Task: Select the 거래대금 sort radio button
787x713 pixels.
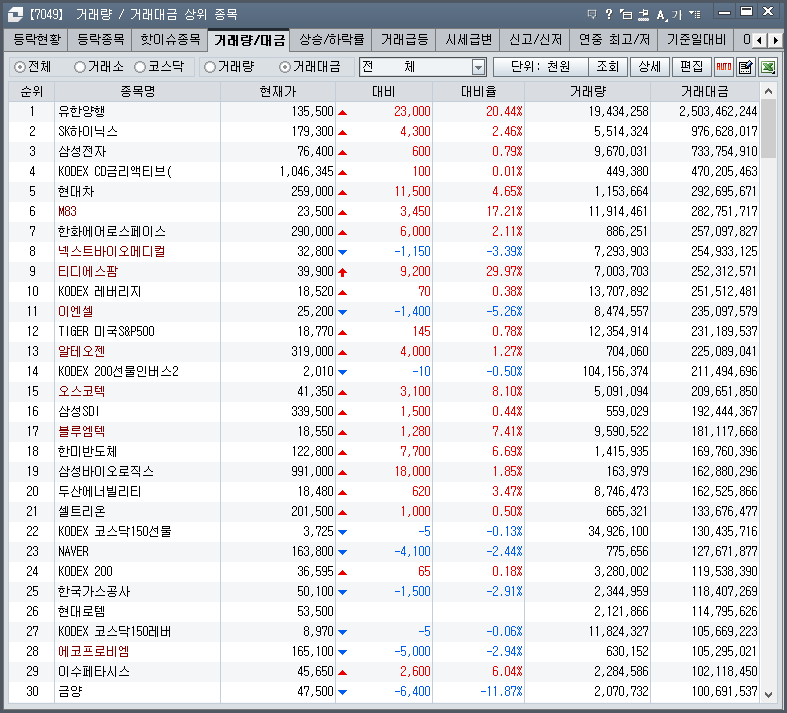Action: [x=285, y=67]
